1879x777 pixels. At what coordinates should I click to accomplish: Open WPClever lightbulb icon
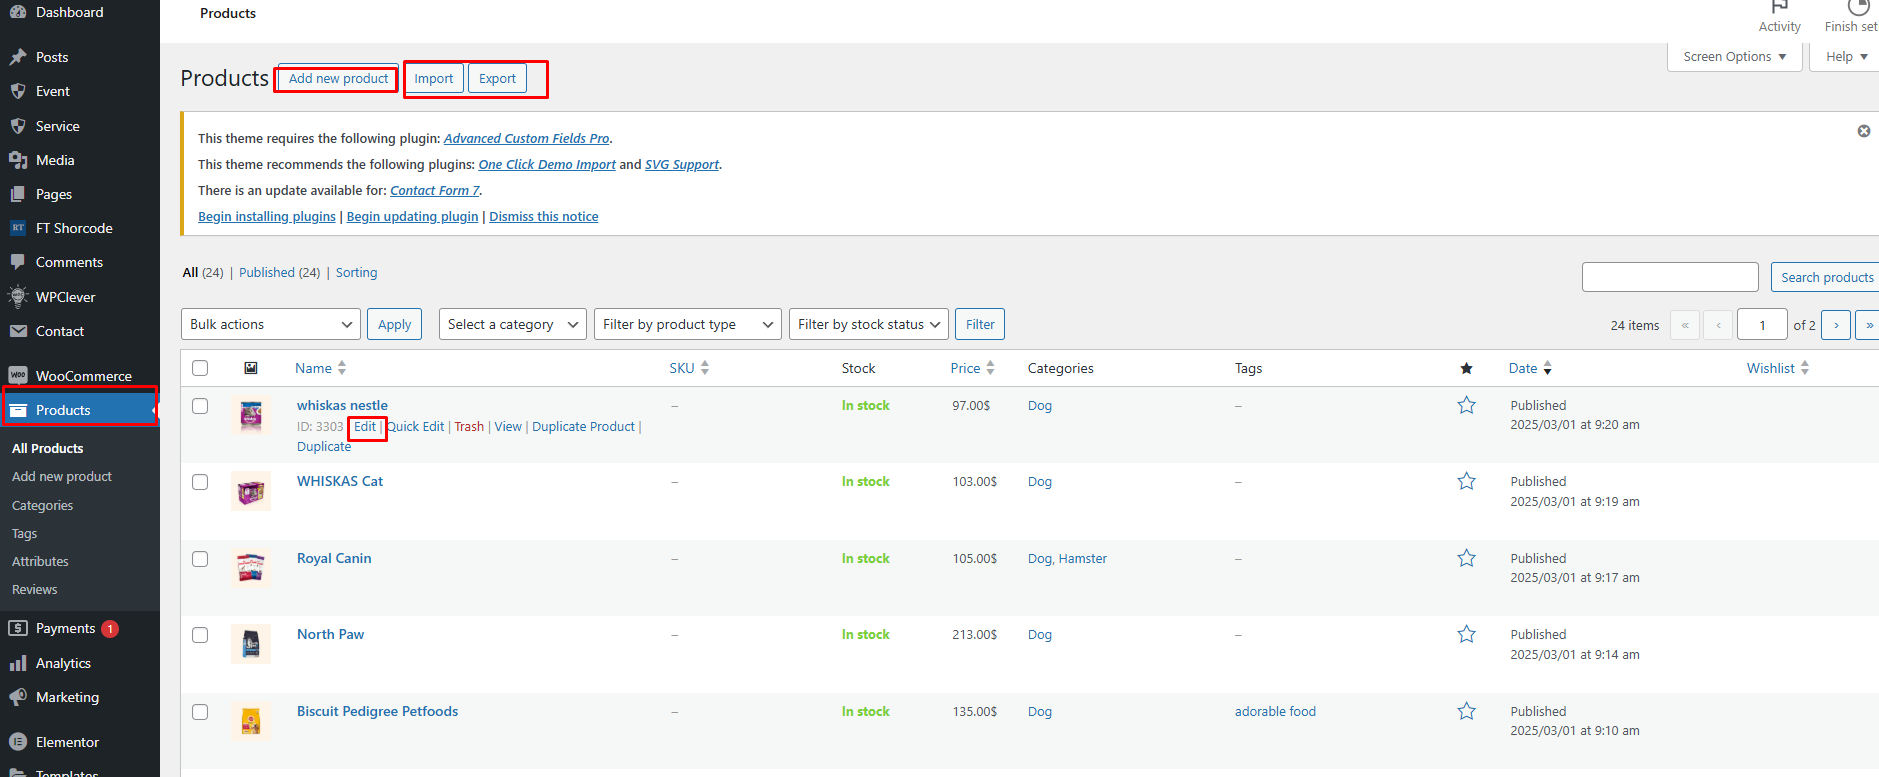[x=18, y=296]
